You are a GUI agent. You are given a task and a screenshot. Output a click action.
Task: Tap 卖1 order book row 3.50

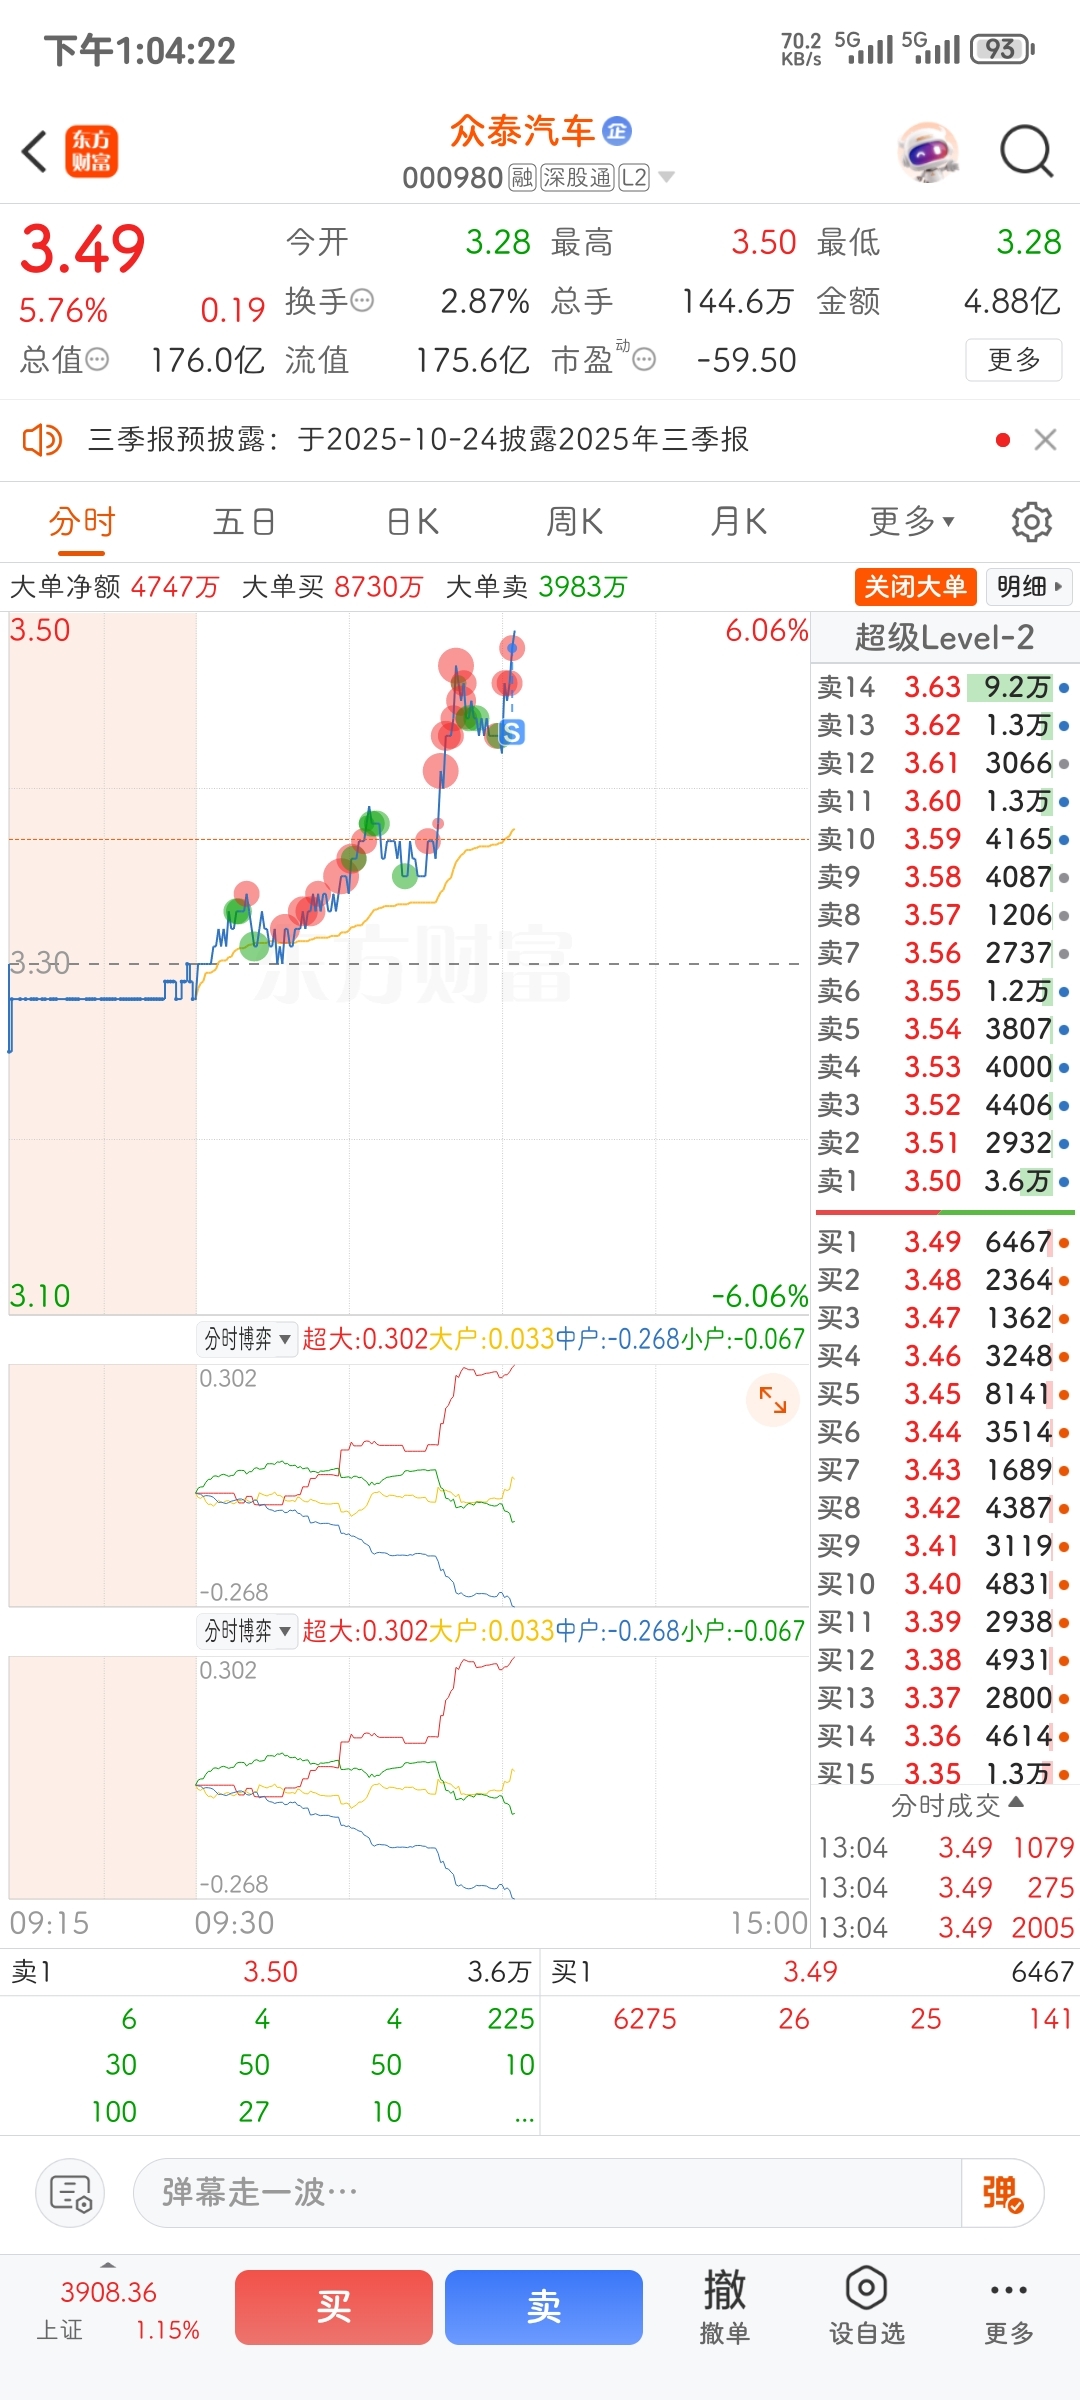(944, 1181)
